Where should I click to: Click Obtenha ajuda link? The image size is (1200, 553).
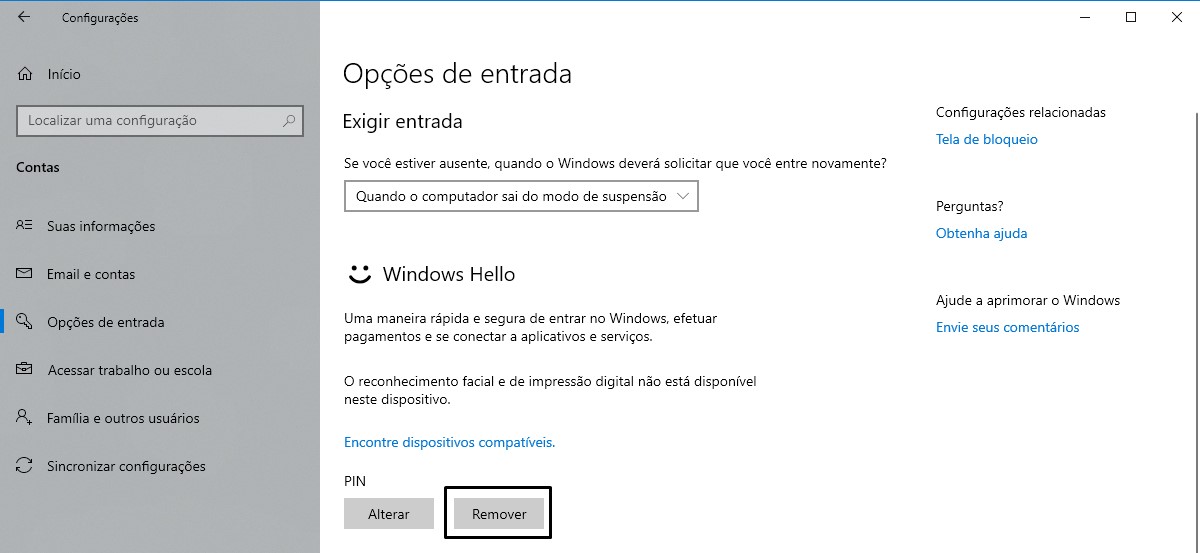(981, 234)
